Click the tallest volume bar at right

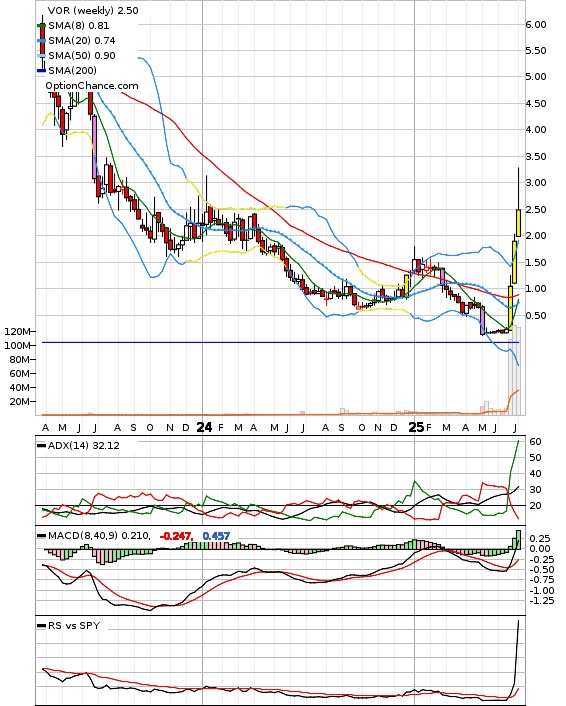pos(514,370)
